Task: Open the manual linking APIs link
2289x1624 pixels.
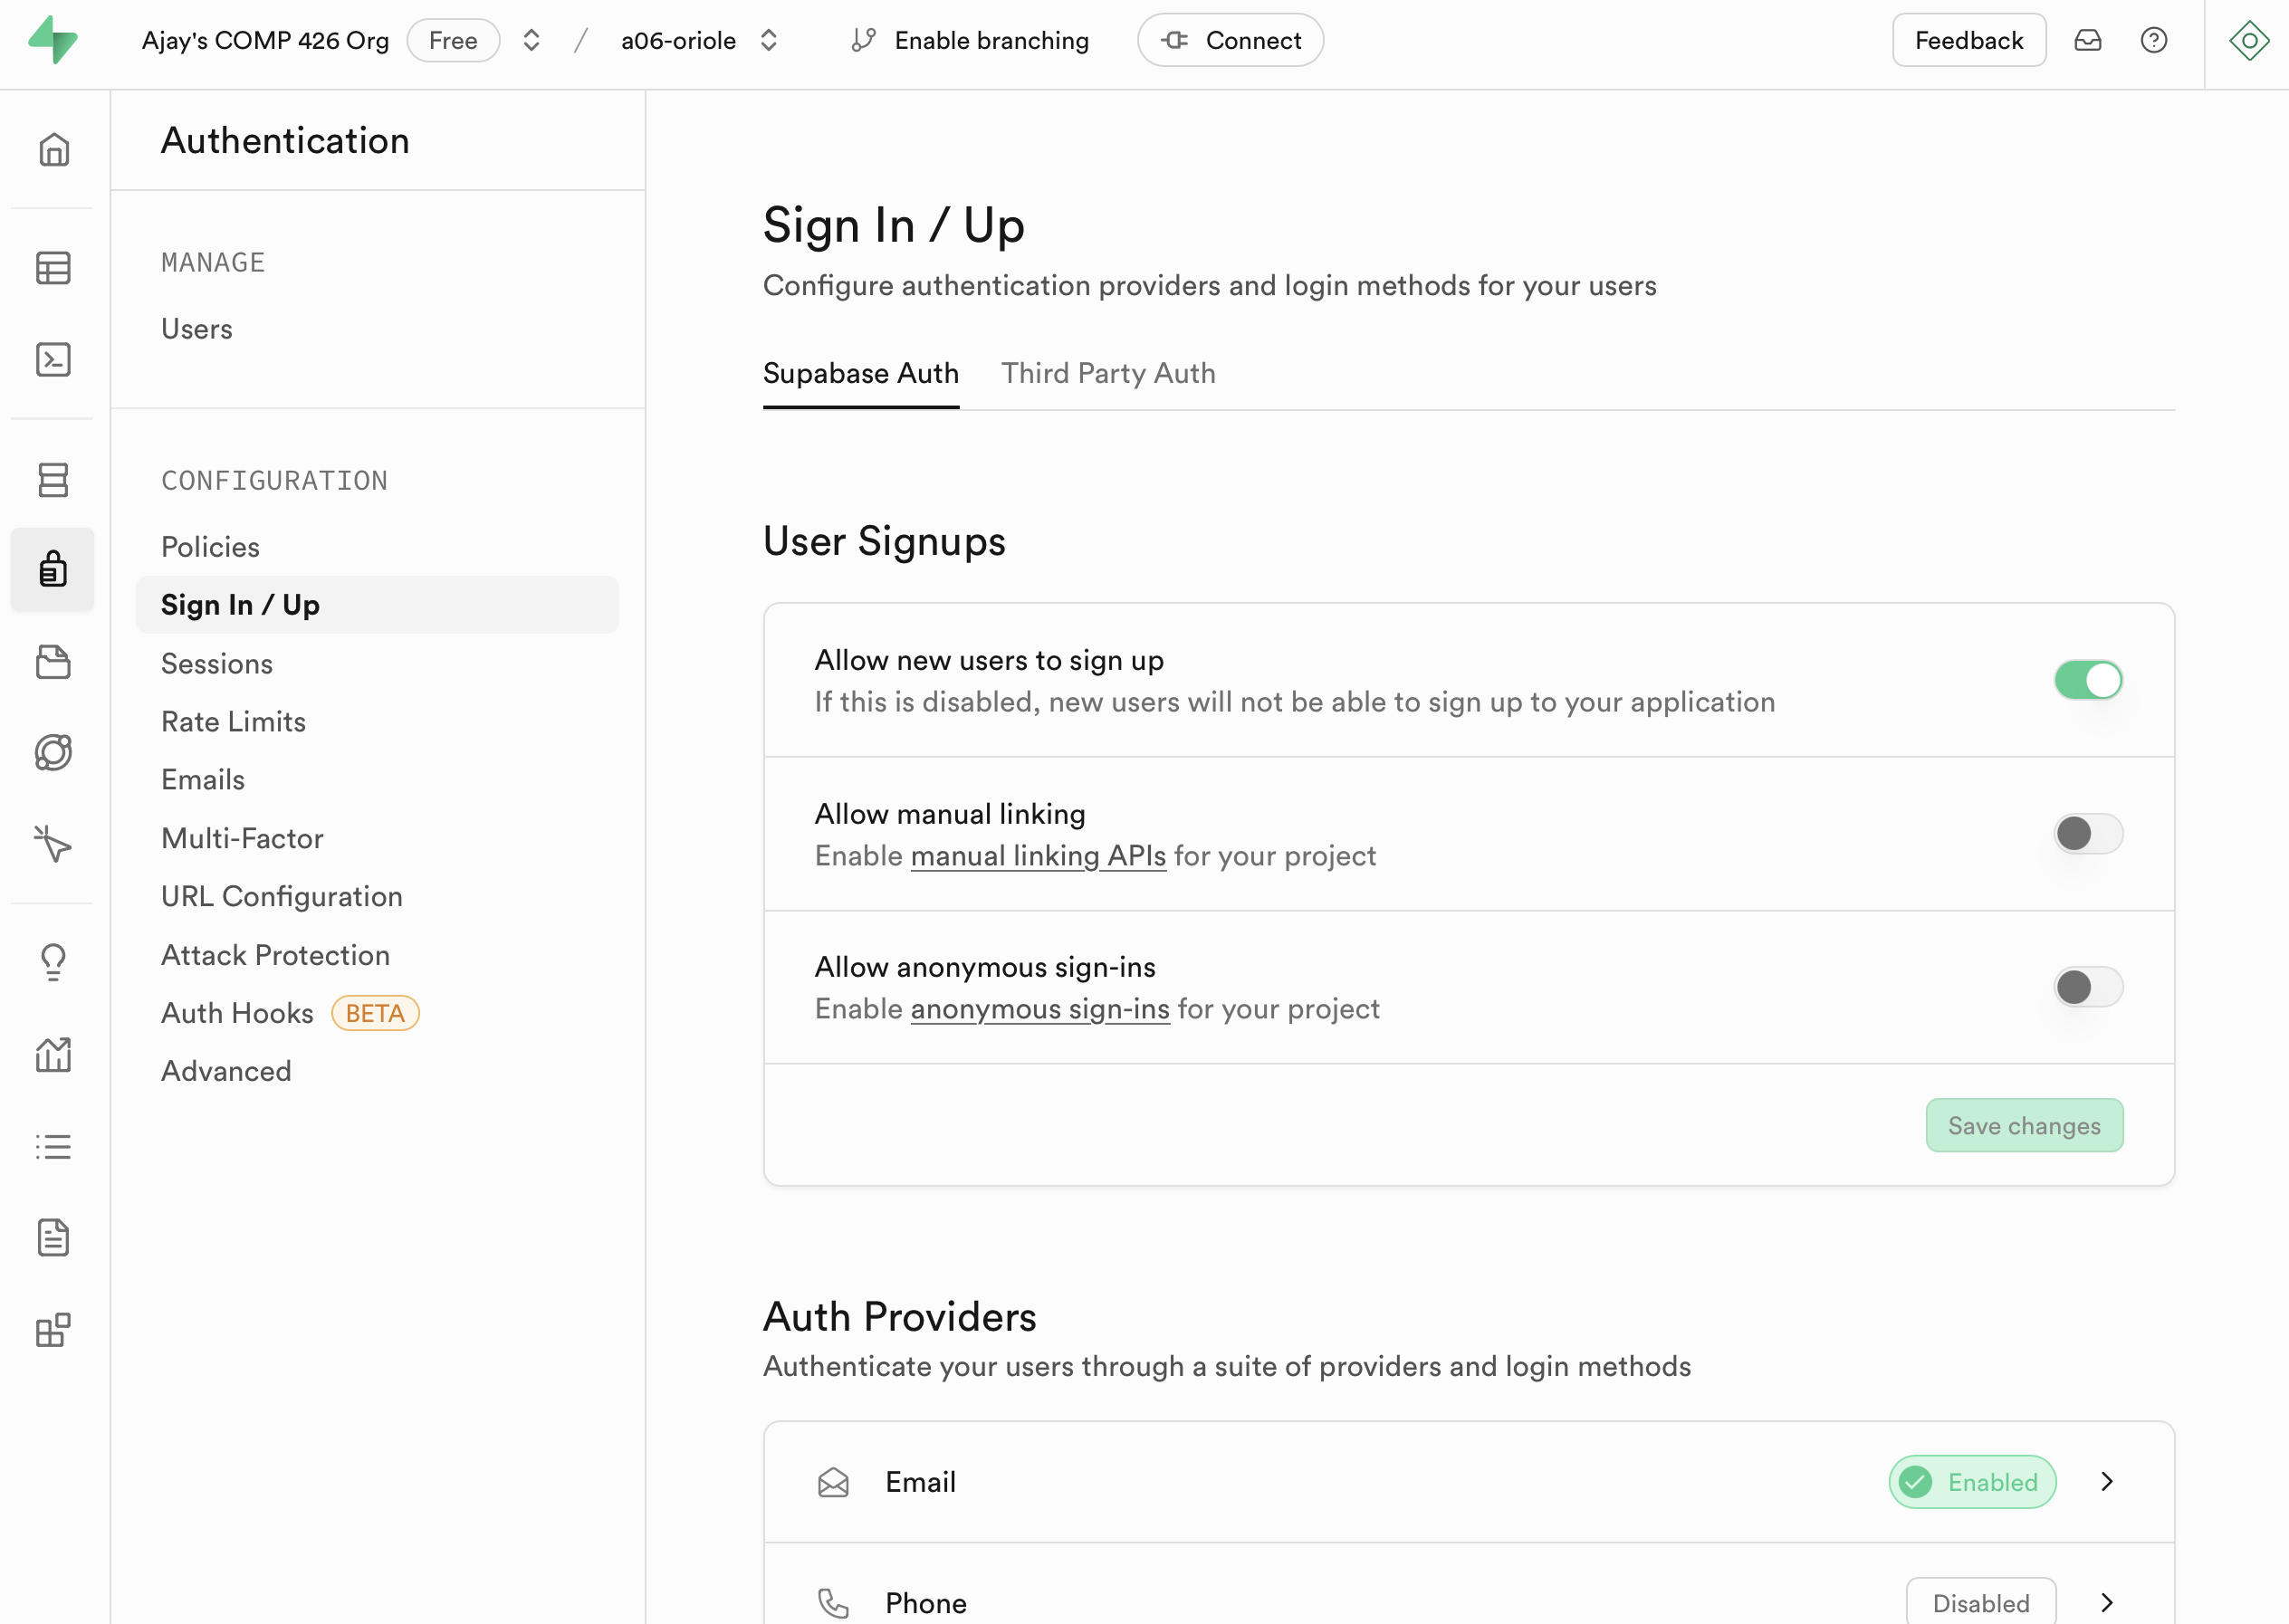Action: [x=1038, y=857]
